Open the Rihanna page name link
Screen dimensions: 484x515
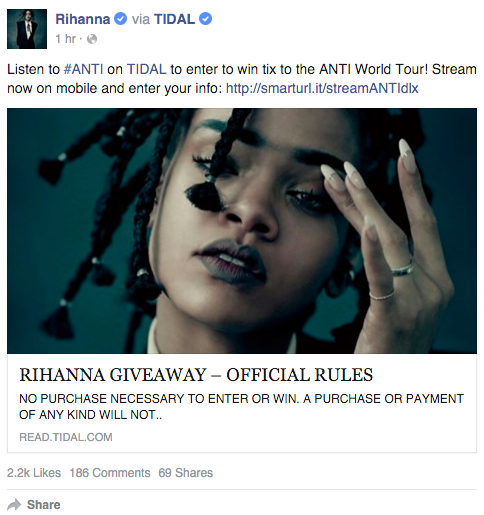click(83, 19)
